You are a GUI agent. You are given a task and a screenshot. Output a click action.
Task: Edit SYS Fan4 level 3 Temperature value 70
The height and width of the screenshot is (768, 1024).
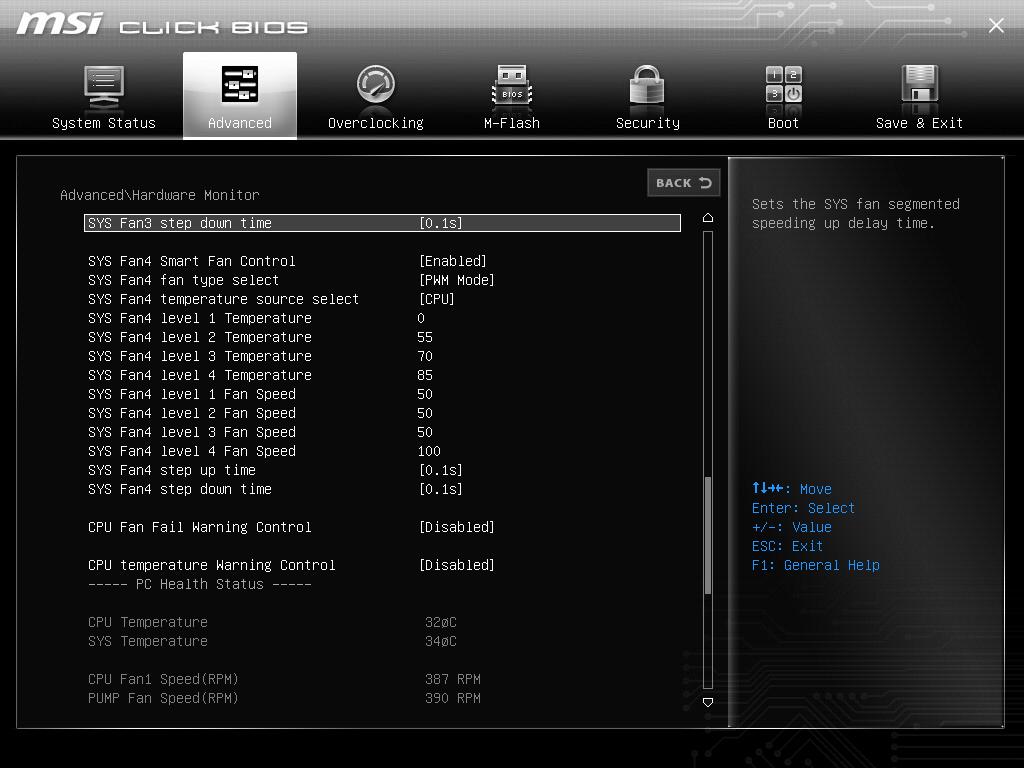tap(424, 356)
